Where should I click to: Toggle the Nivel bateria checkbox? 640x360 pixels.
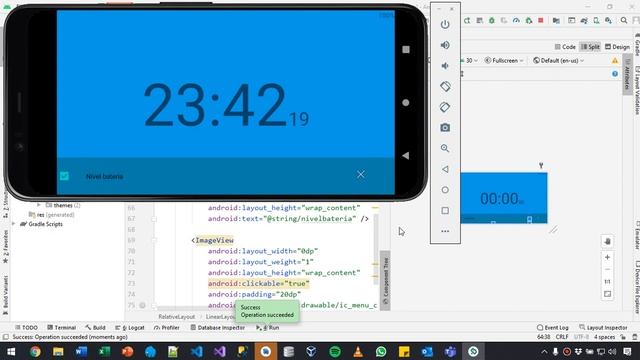pyautogui.click(x=64, y=176)
